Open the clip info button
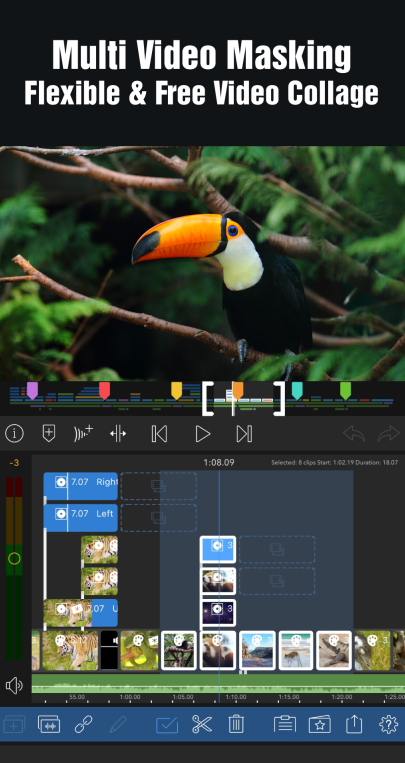The image size is (405, 763). click(x=14, y=433)
